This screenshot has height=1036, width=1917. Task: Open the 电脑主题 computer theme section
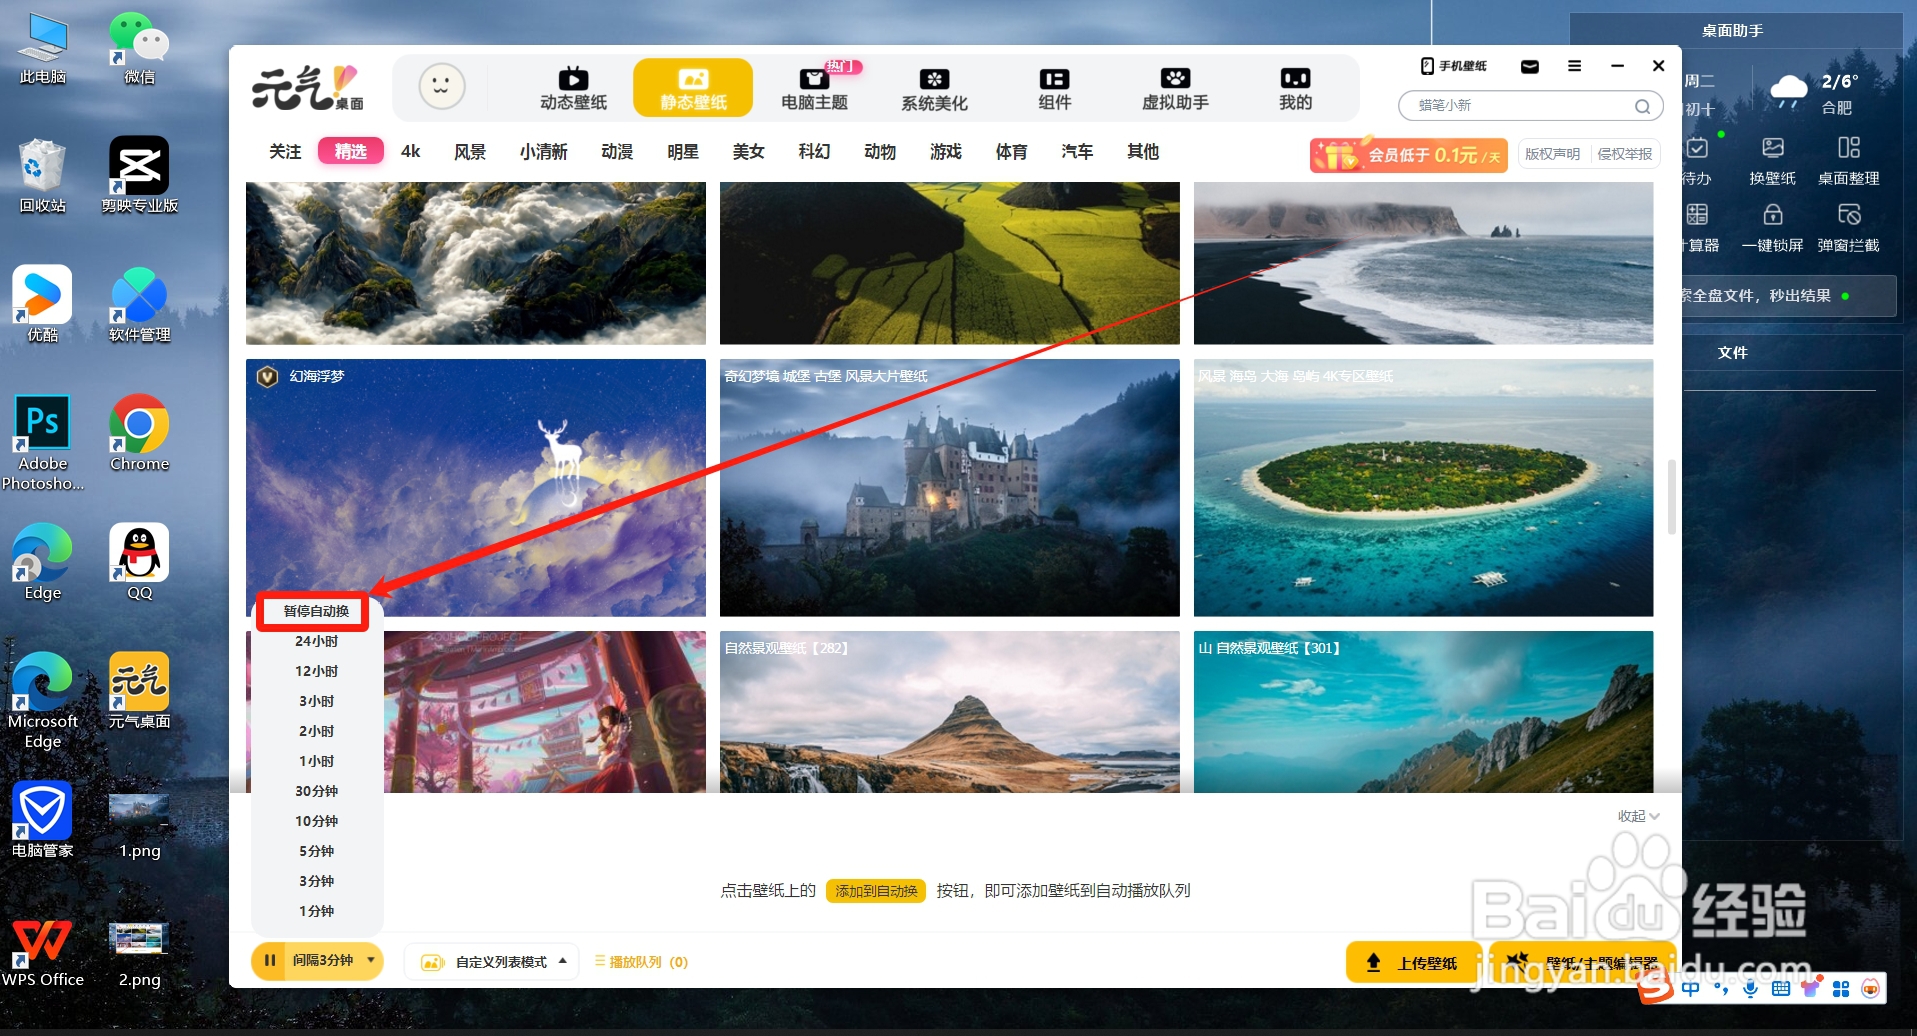point(814,88)
